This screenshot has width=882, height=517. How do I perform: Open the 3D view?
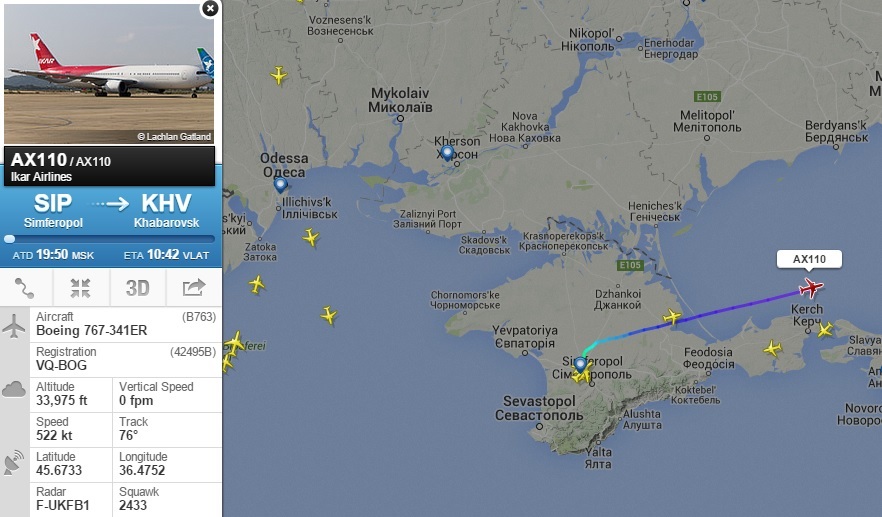click(137, 288)
